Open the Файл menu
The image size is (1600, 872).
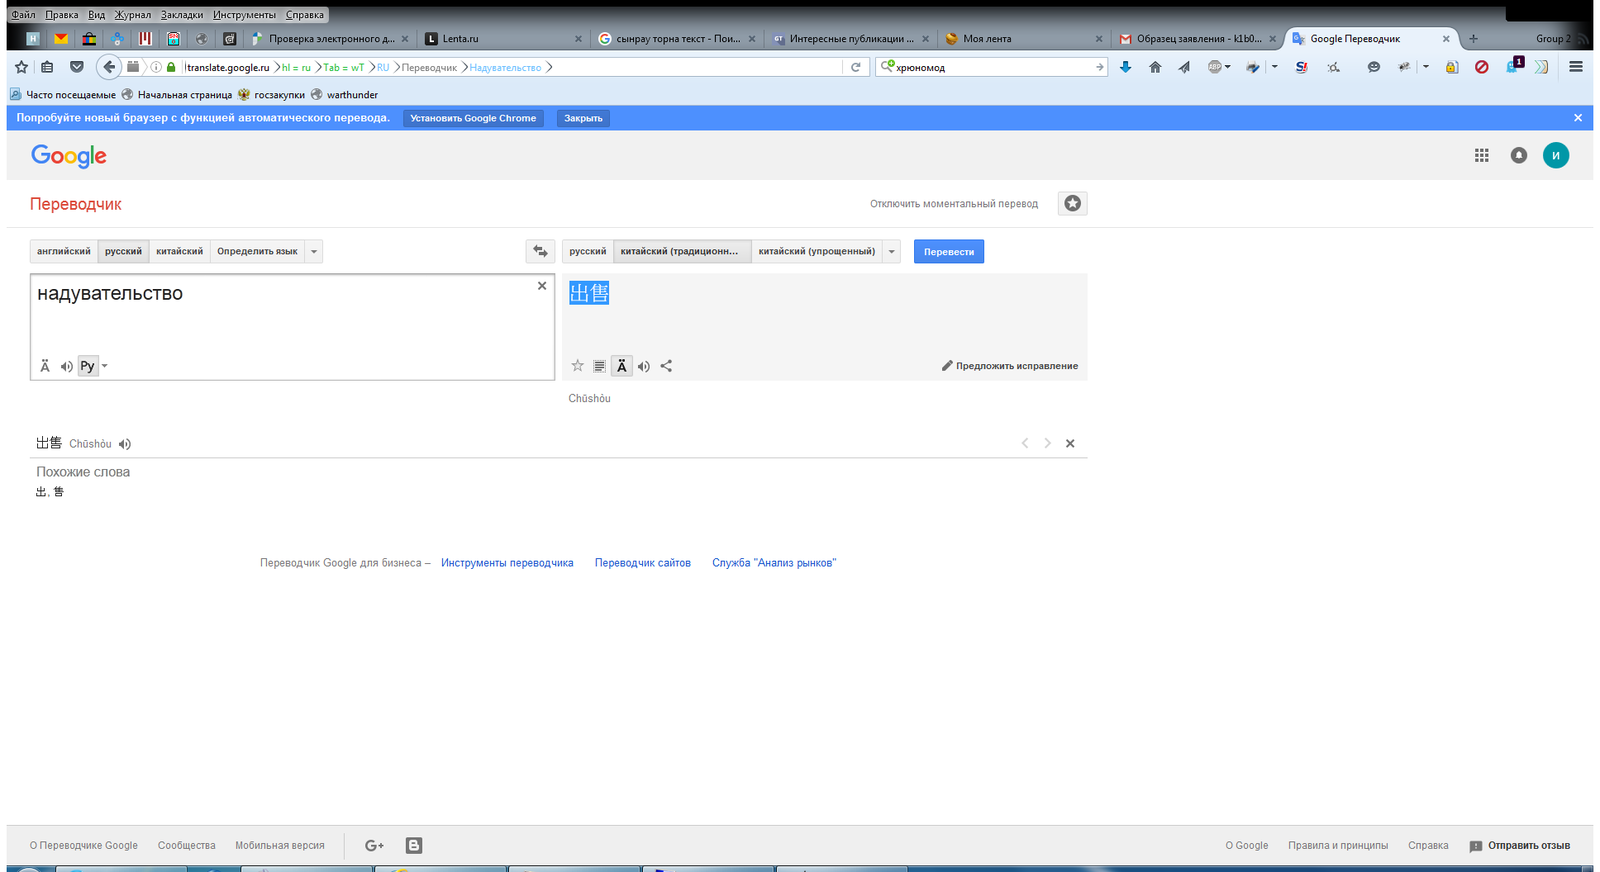pos(23,15)
